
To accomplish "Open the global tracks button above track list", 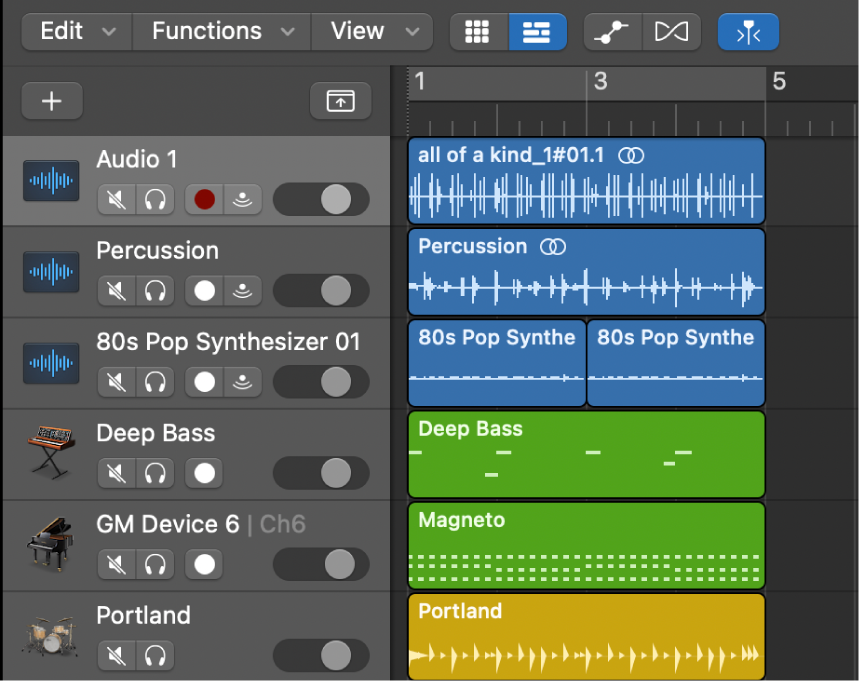I will click(340, 101).
